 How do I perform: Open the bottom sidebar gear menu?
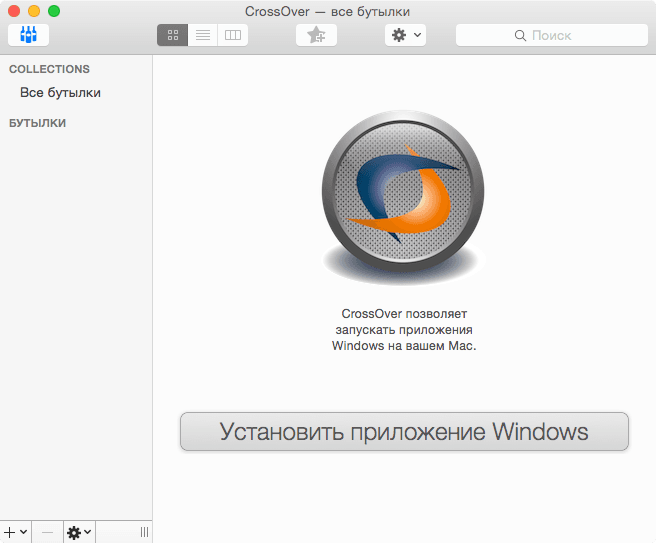tap(78, 532)
